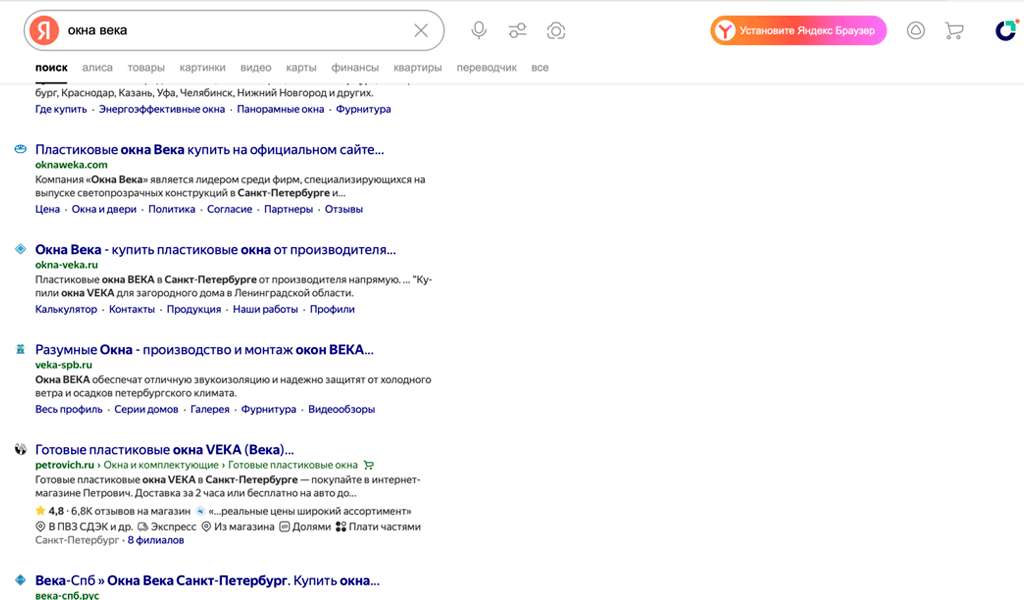
Task: Click favicon of Века-Спб result
Action: click(21, 580)
